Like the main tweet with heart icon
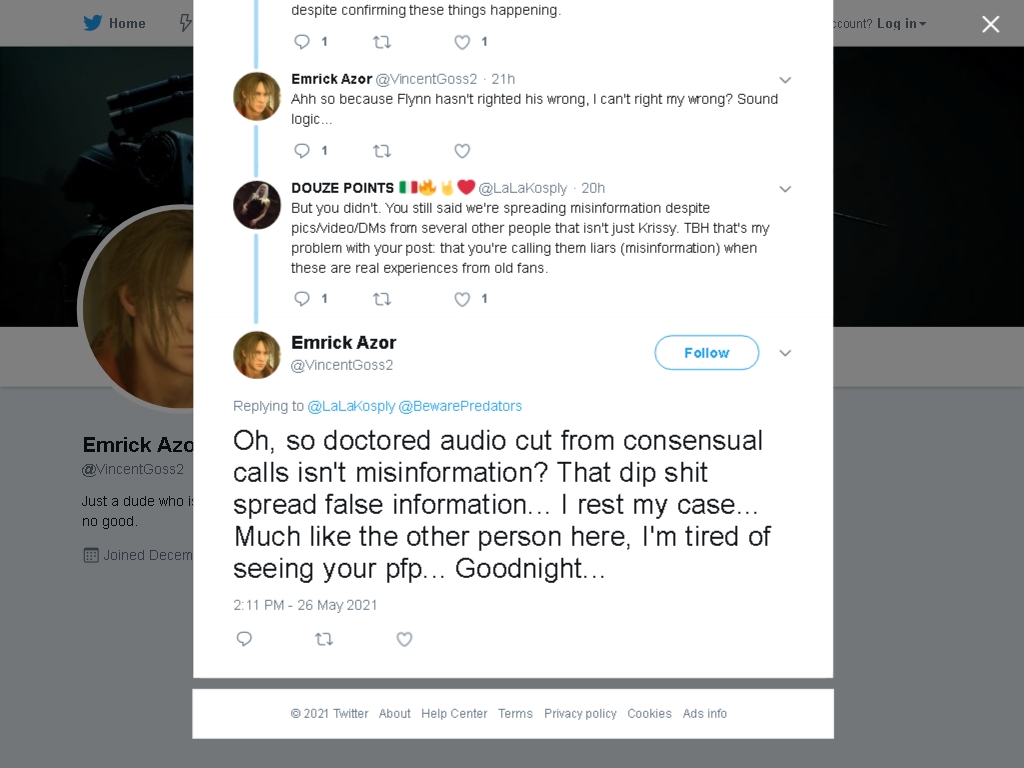The image size is (1024, 768). click(404, 639)
